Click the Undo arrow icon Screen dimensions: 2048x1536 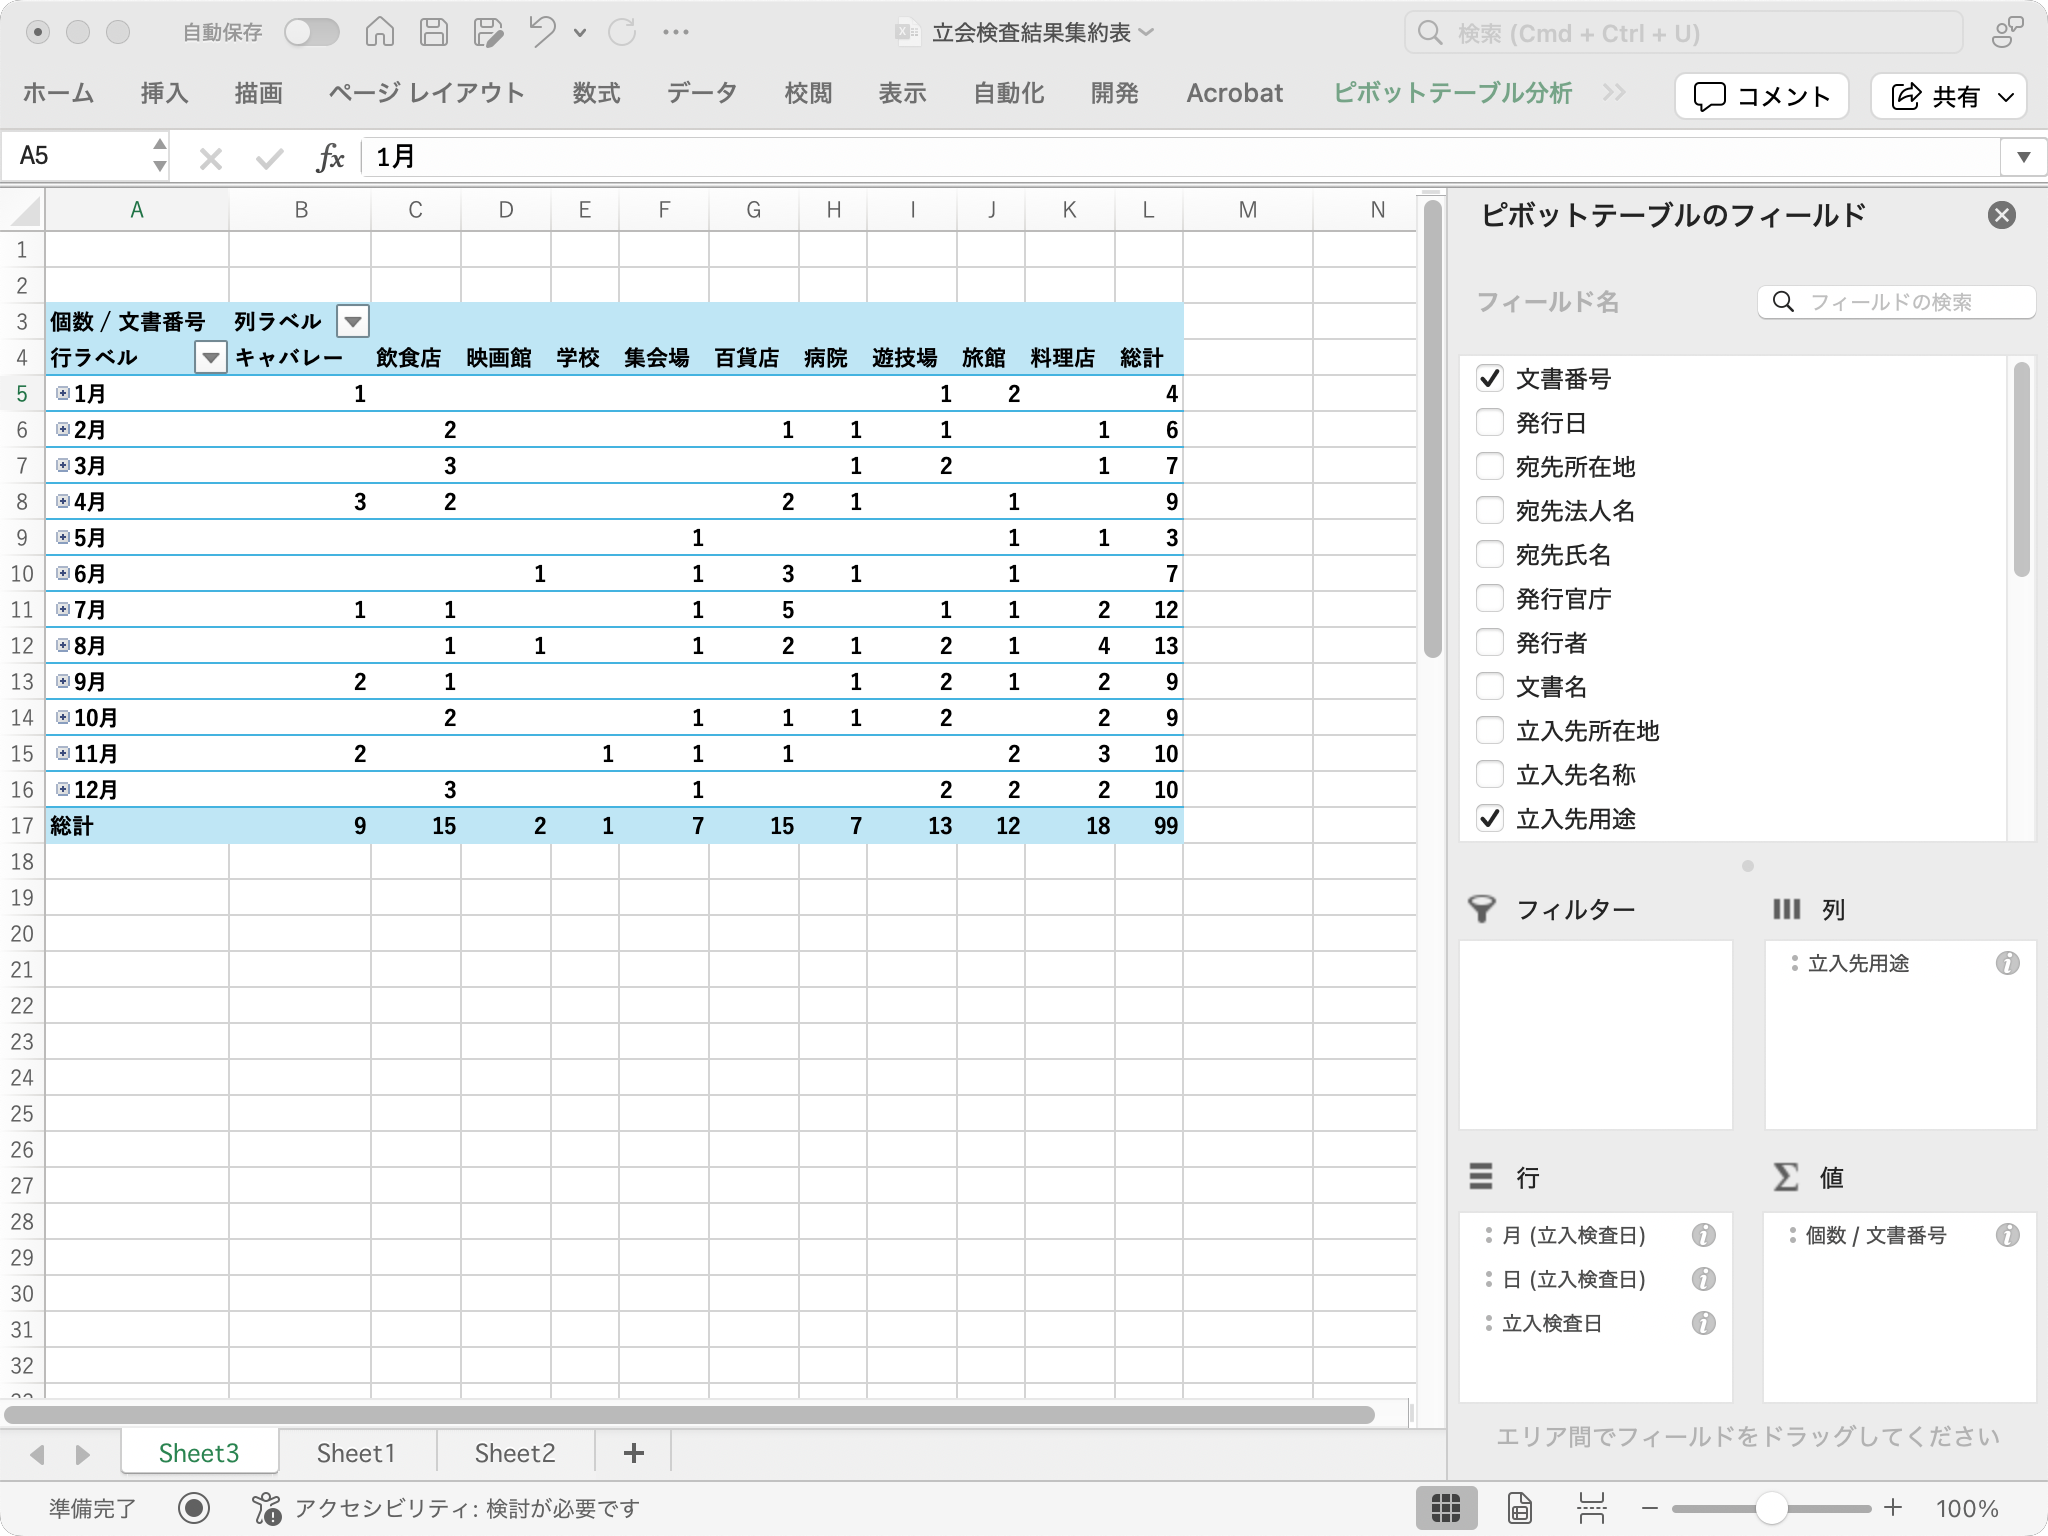click(x=542, y=33)
